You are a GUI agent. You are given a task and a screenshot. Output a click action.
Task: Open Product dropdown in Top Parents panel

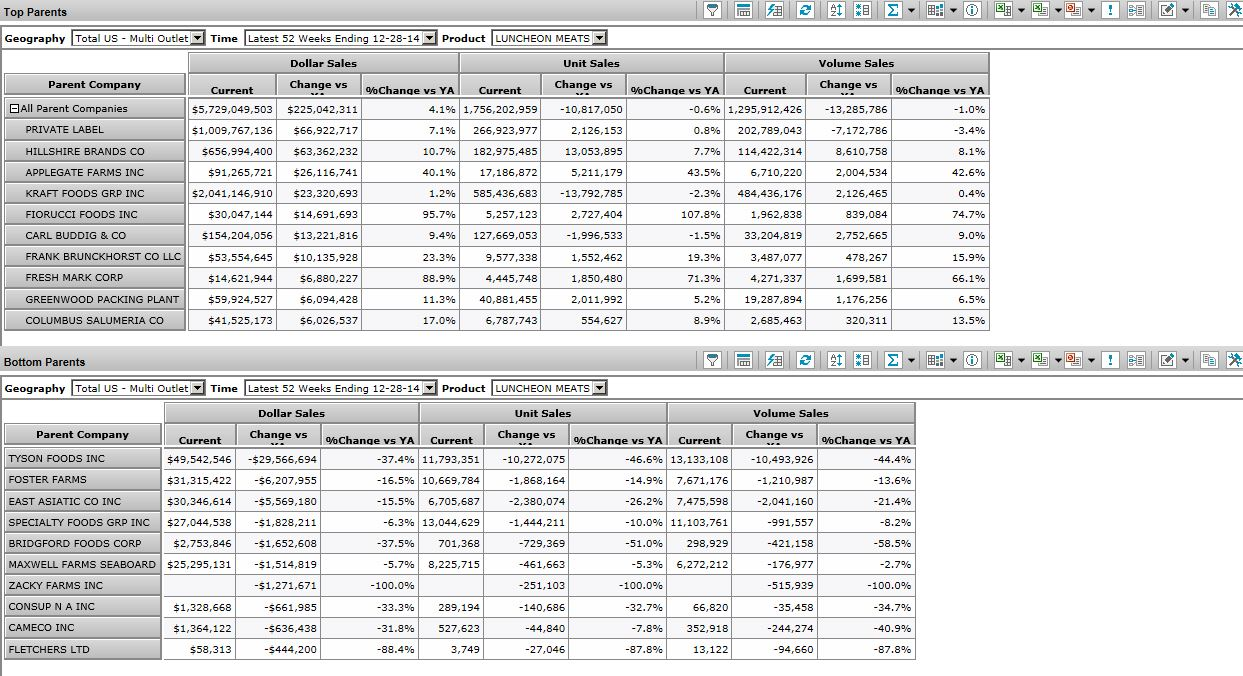[x=599, y=38]
